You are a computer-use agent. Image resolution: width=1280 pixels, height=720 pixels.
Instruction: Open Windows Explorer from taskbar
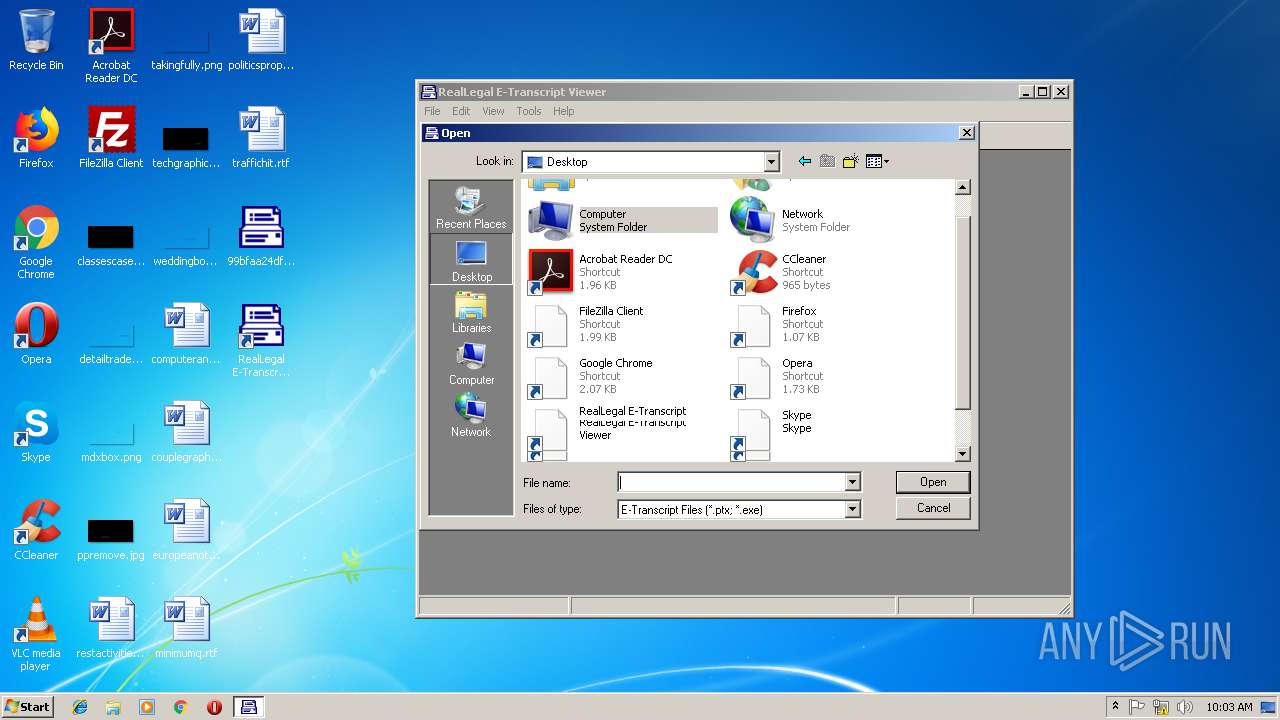(113, 707)
